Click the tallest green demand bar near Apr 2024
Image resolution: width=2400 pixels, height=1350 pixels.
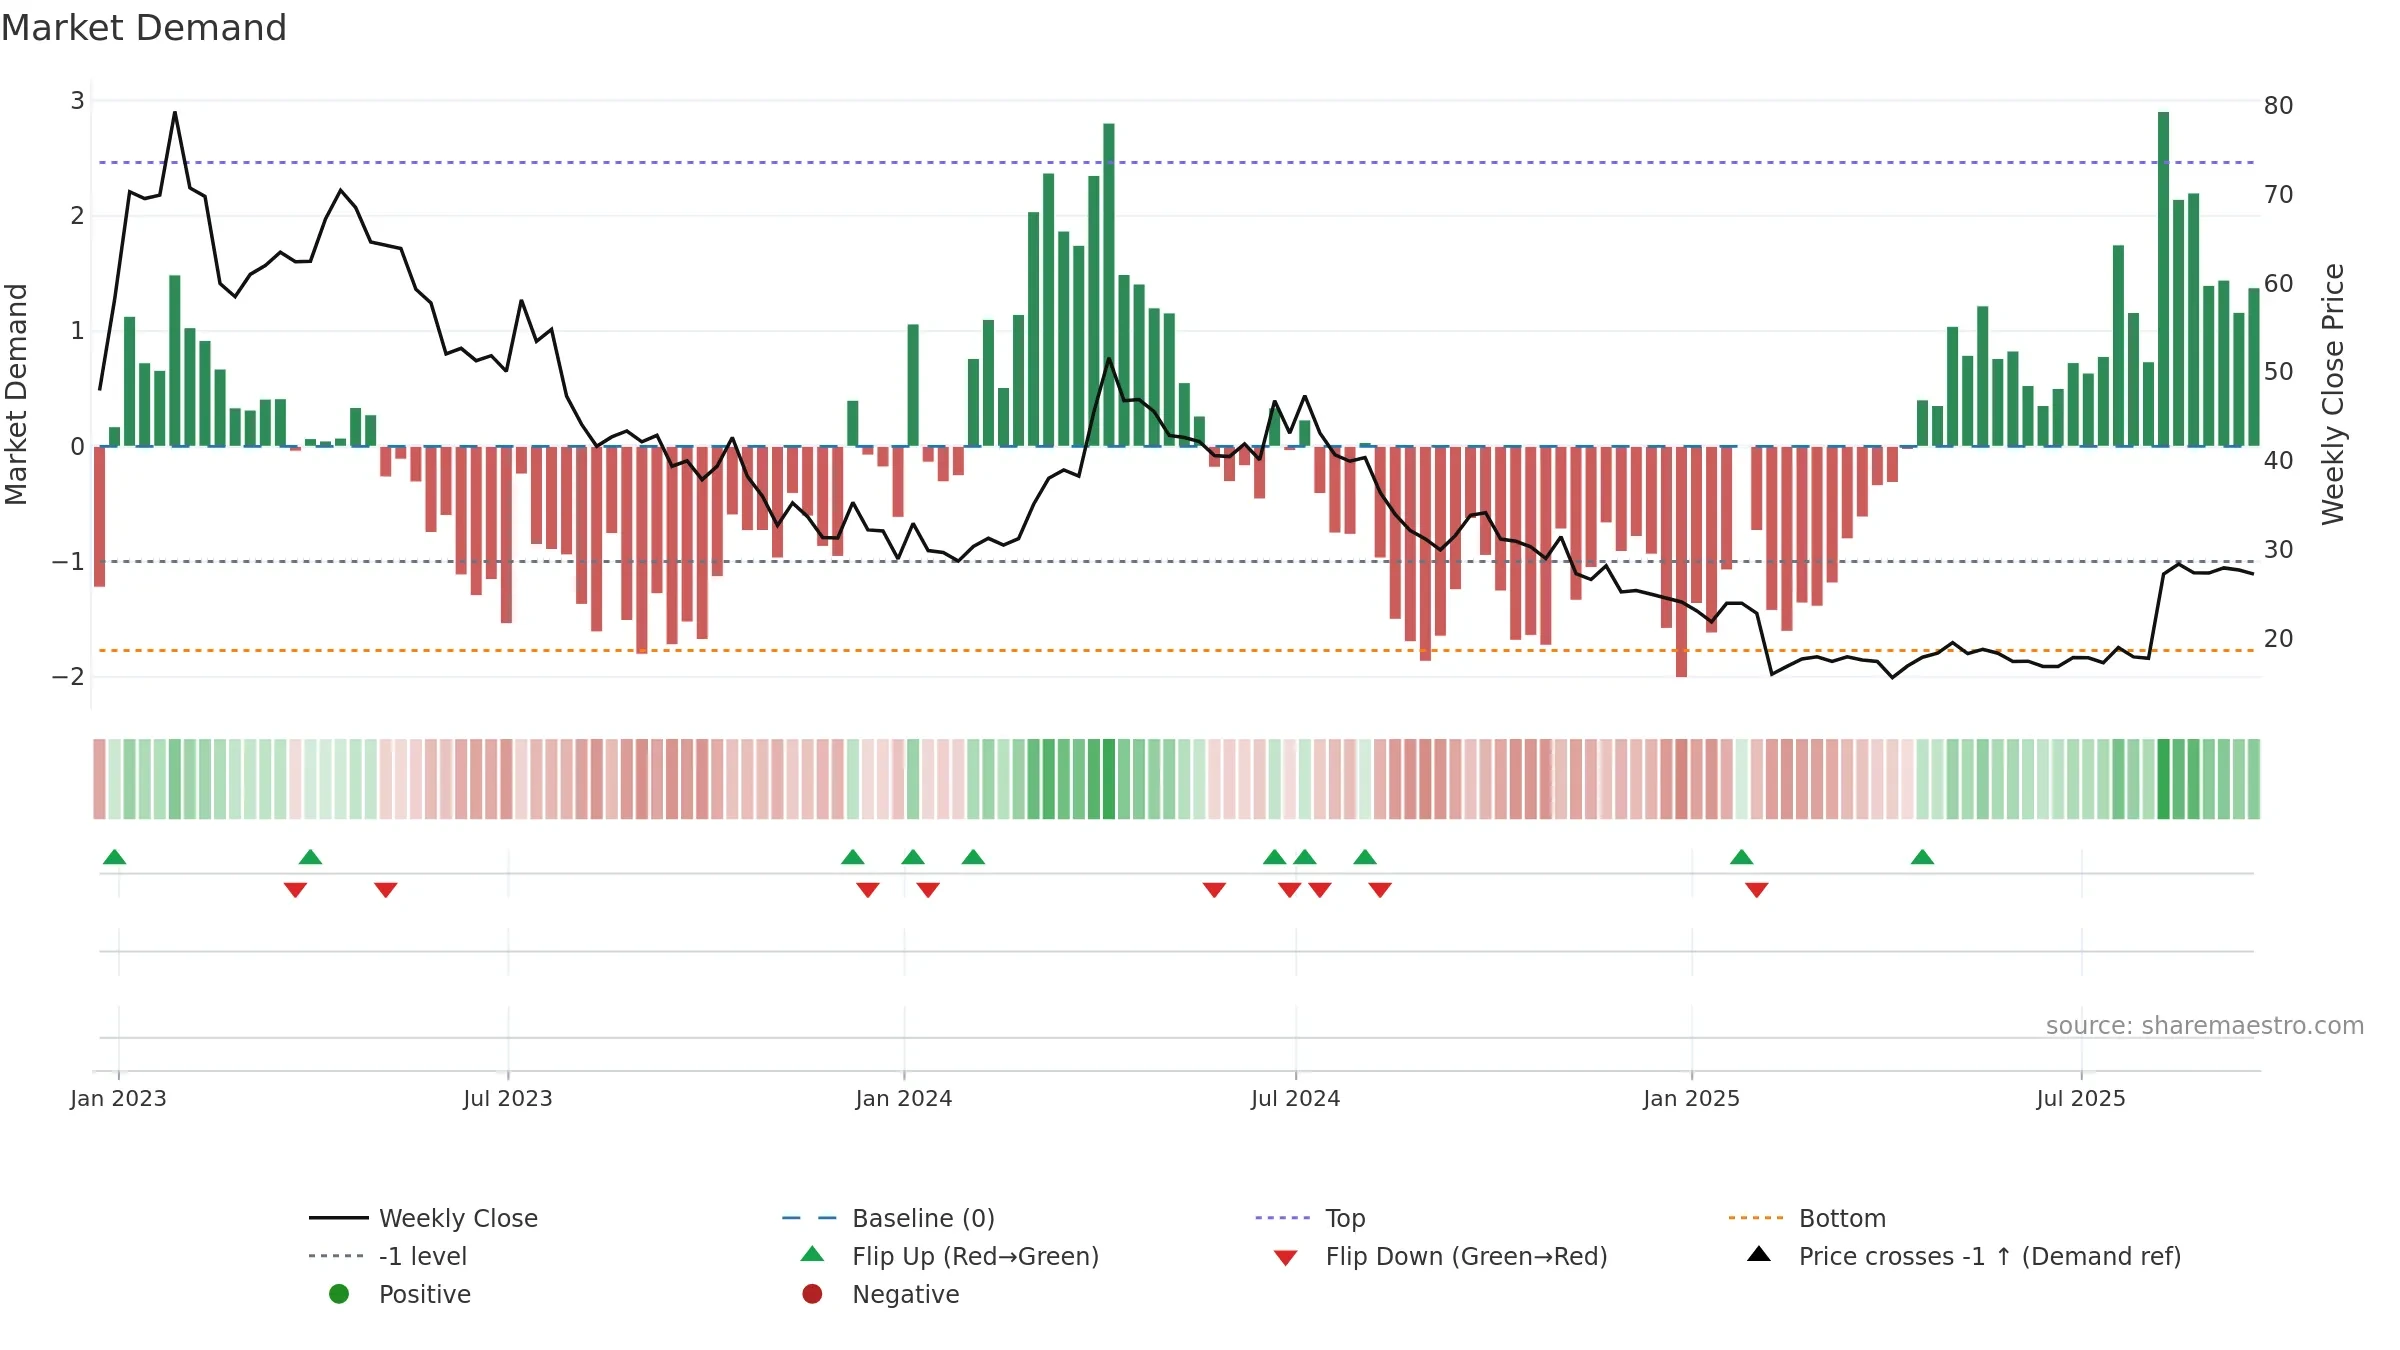click(x=1109, y=285)
